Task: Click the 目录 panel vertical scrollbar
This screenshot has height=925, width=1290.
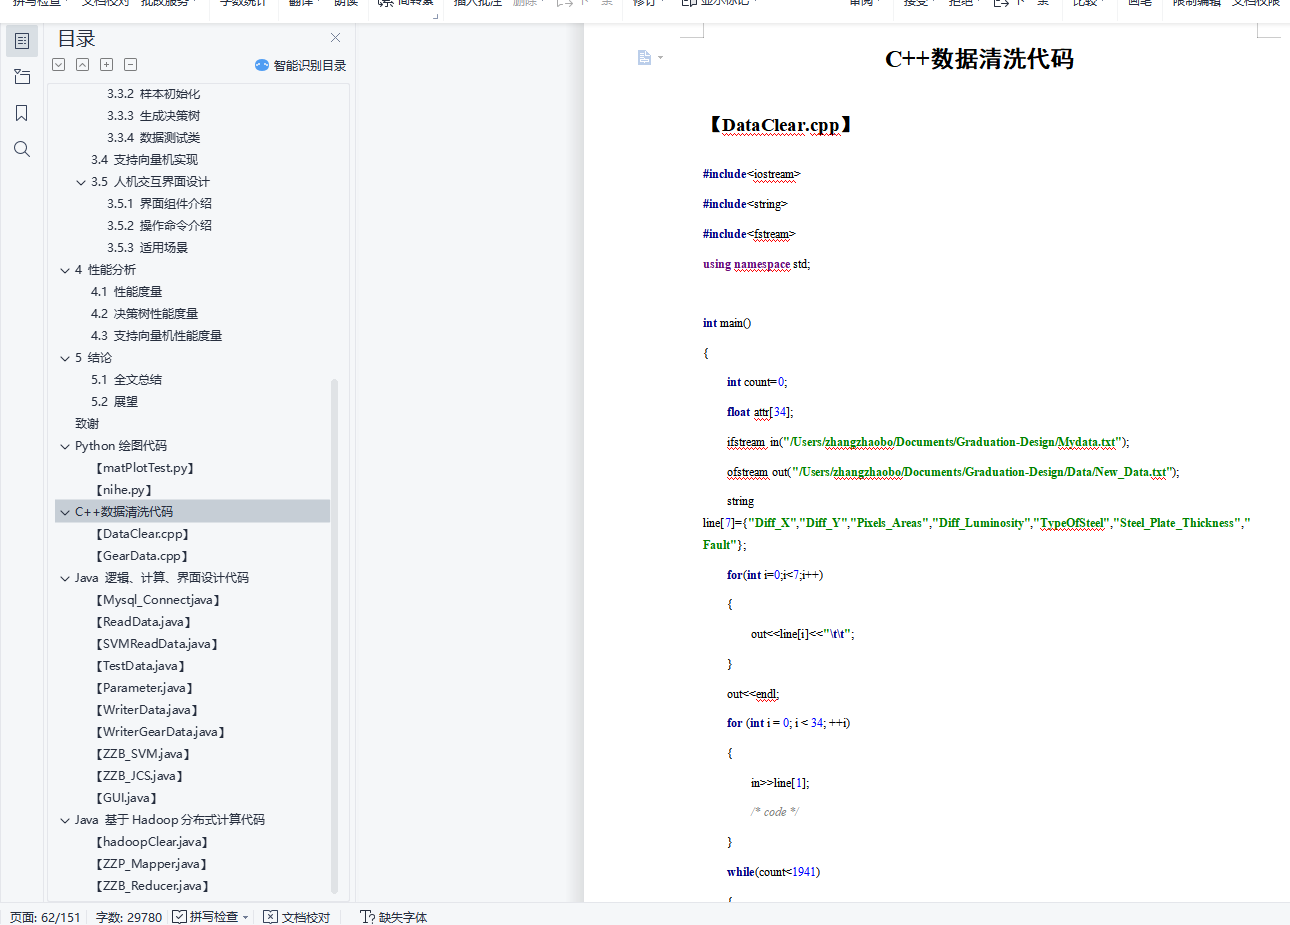Action: coord(334,636)
